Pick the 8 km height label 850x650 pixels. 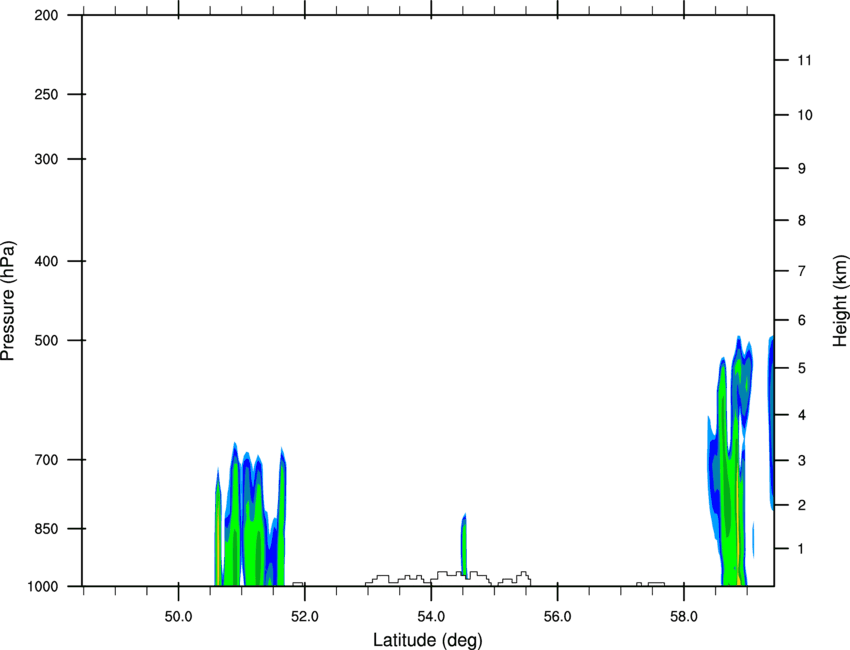point(802,221)
